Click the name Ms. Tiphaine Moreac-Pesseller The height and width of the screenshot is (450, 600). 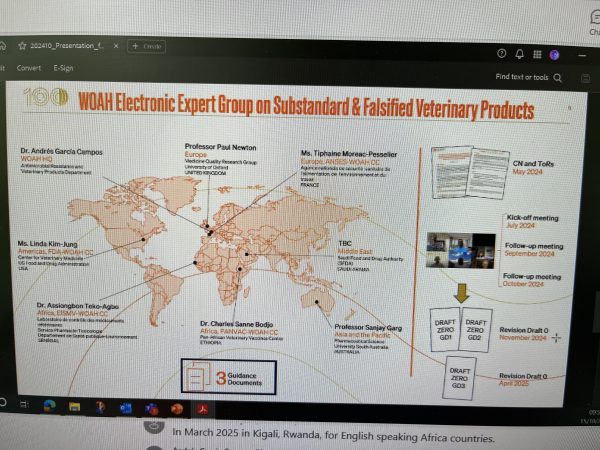click(x=349, y=154)
